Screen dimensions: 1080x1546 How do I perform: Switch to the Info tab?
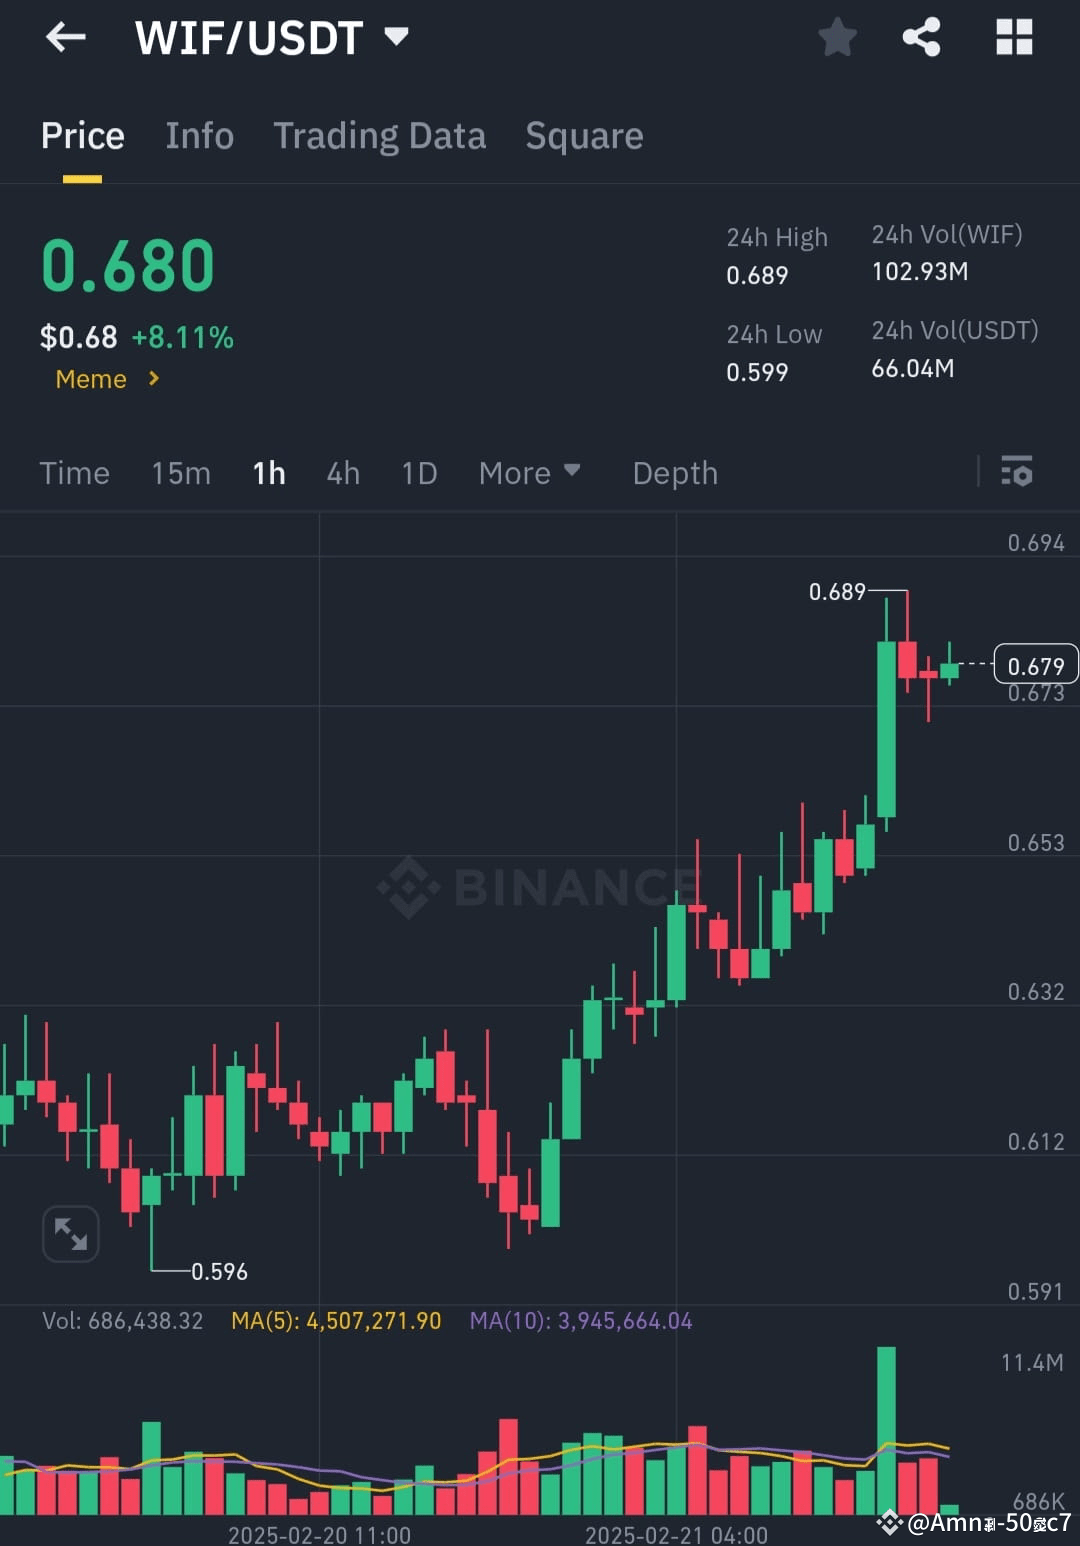click(199, 136)
